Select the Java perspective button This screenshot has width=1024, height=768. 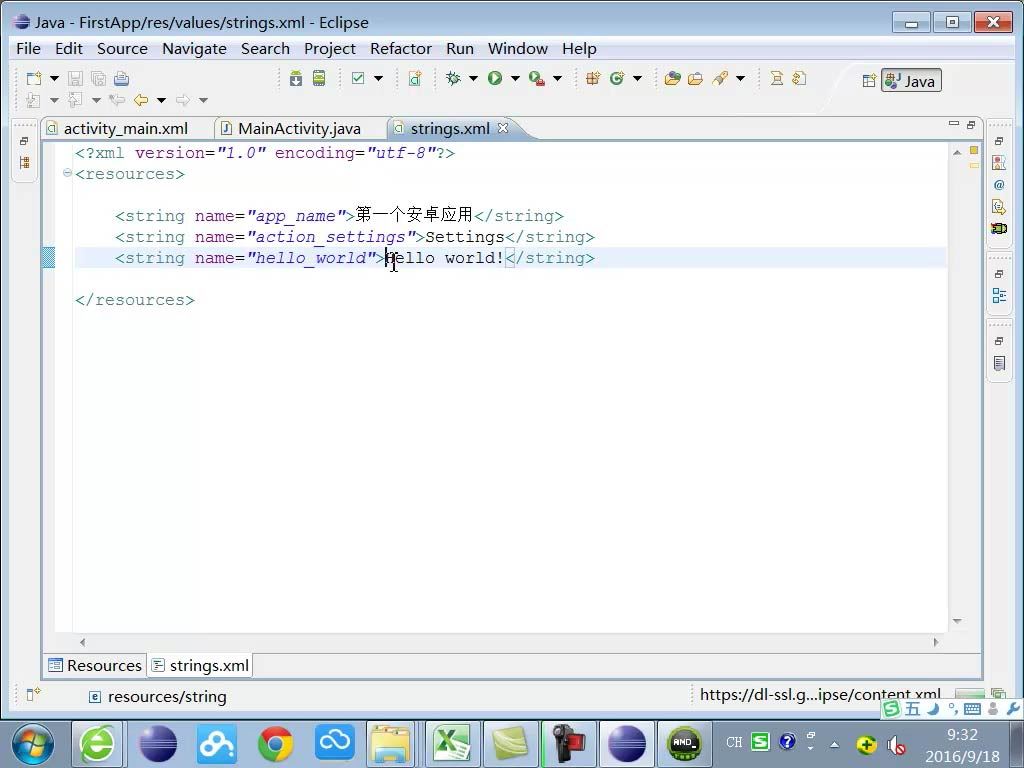coord(911,80)
